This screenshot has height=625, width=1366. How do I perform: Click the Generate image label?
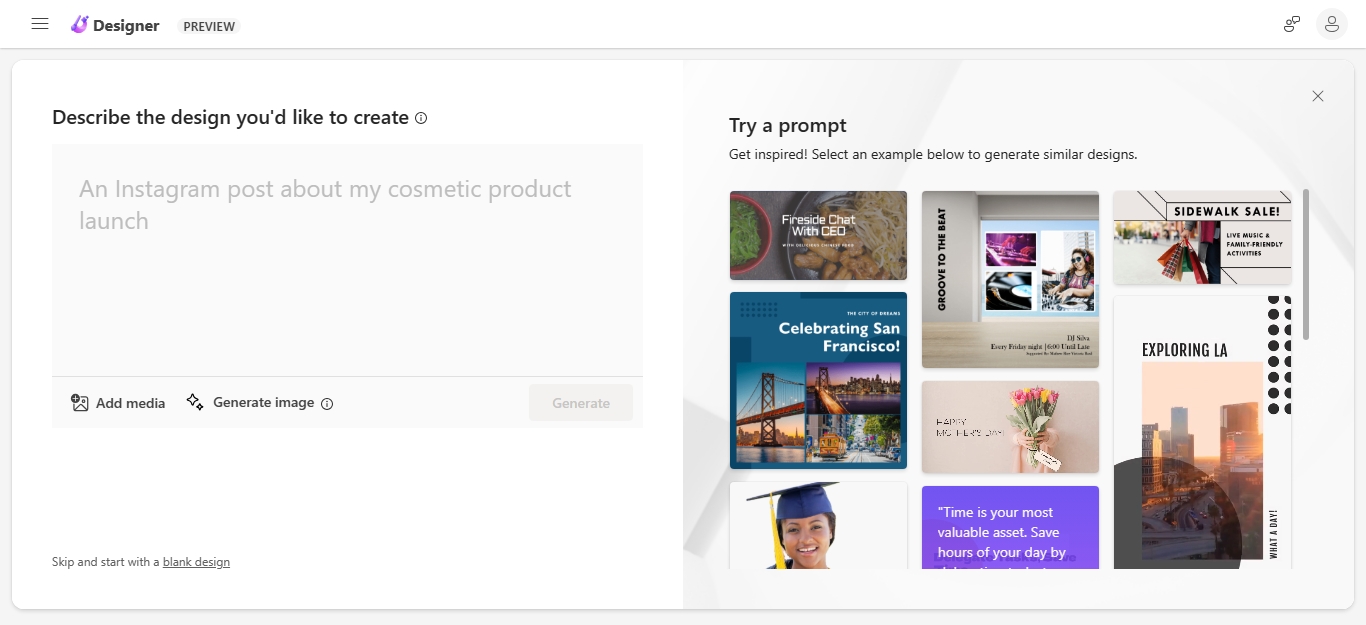pos(264,402)
